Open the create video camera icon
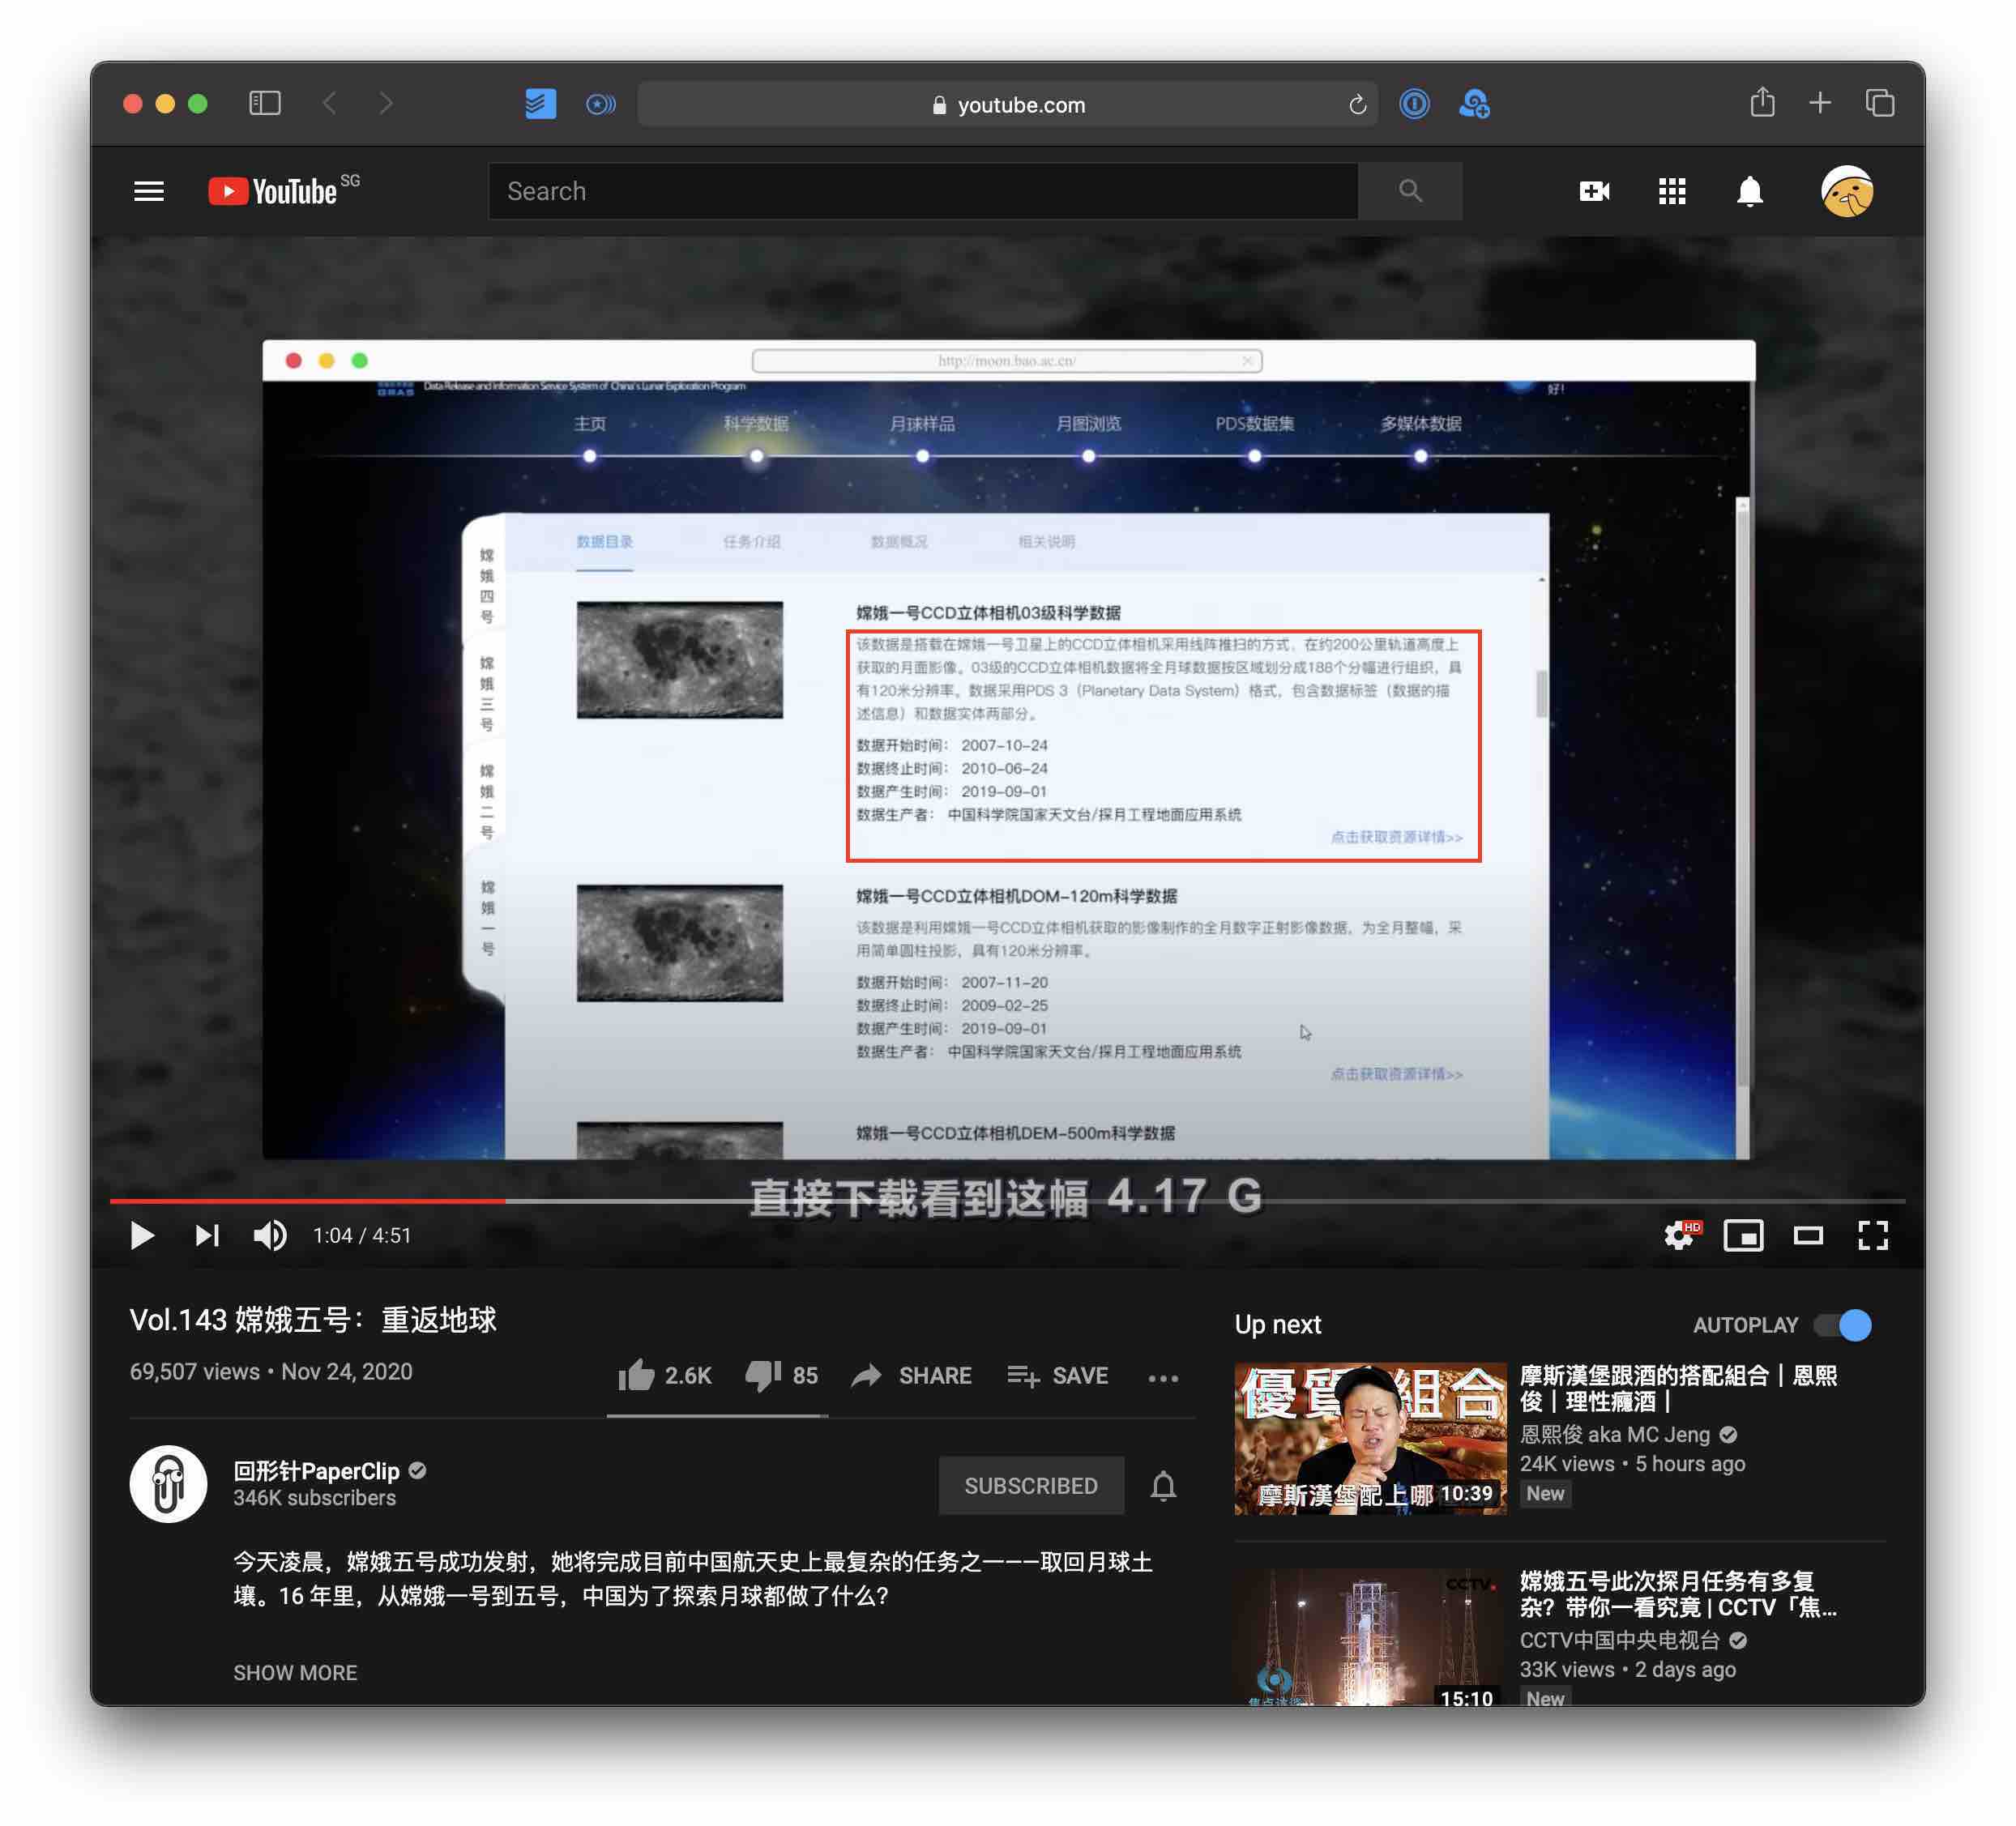The height and width of the screenshot is (1826, 2016). (x=1594, y=191)
